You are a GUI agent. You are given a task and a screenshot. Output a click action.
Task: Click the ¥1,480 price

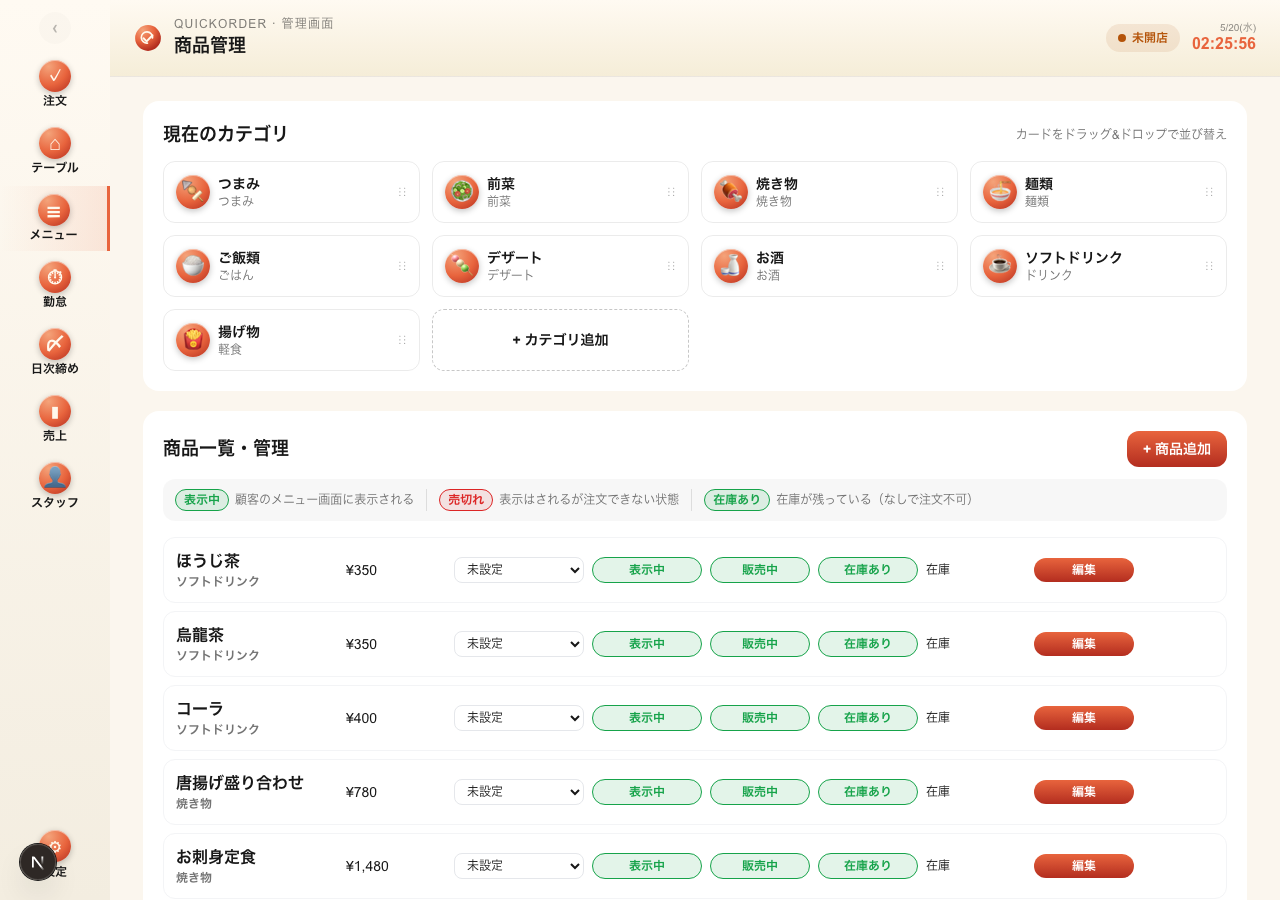367,866
